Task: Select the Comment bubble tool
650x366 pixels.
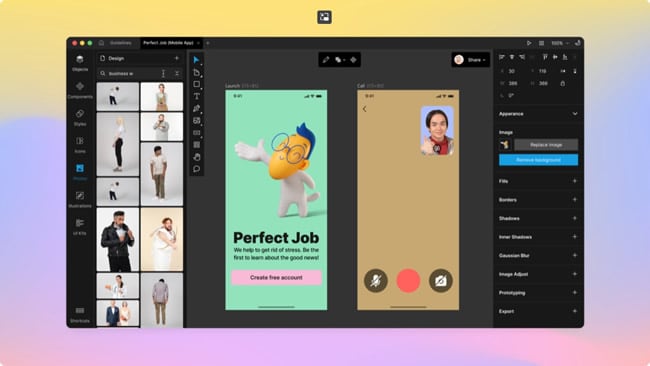Action: [x=196, y=169]
